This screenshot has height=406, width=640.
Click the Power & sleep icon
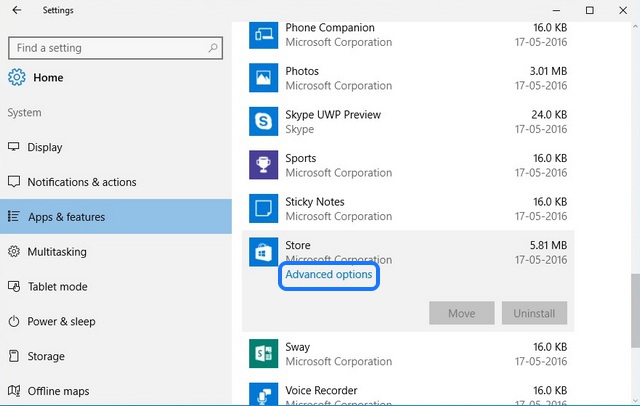tap(14, 321)
